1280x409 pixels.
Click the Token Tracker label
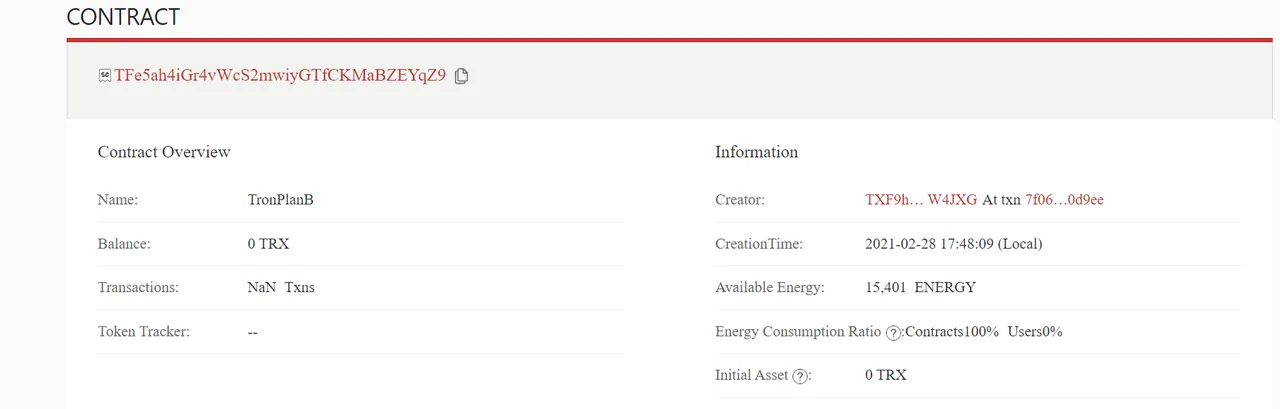pos(144,331)
